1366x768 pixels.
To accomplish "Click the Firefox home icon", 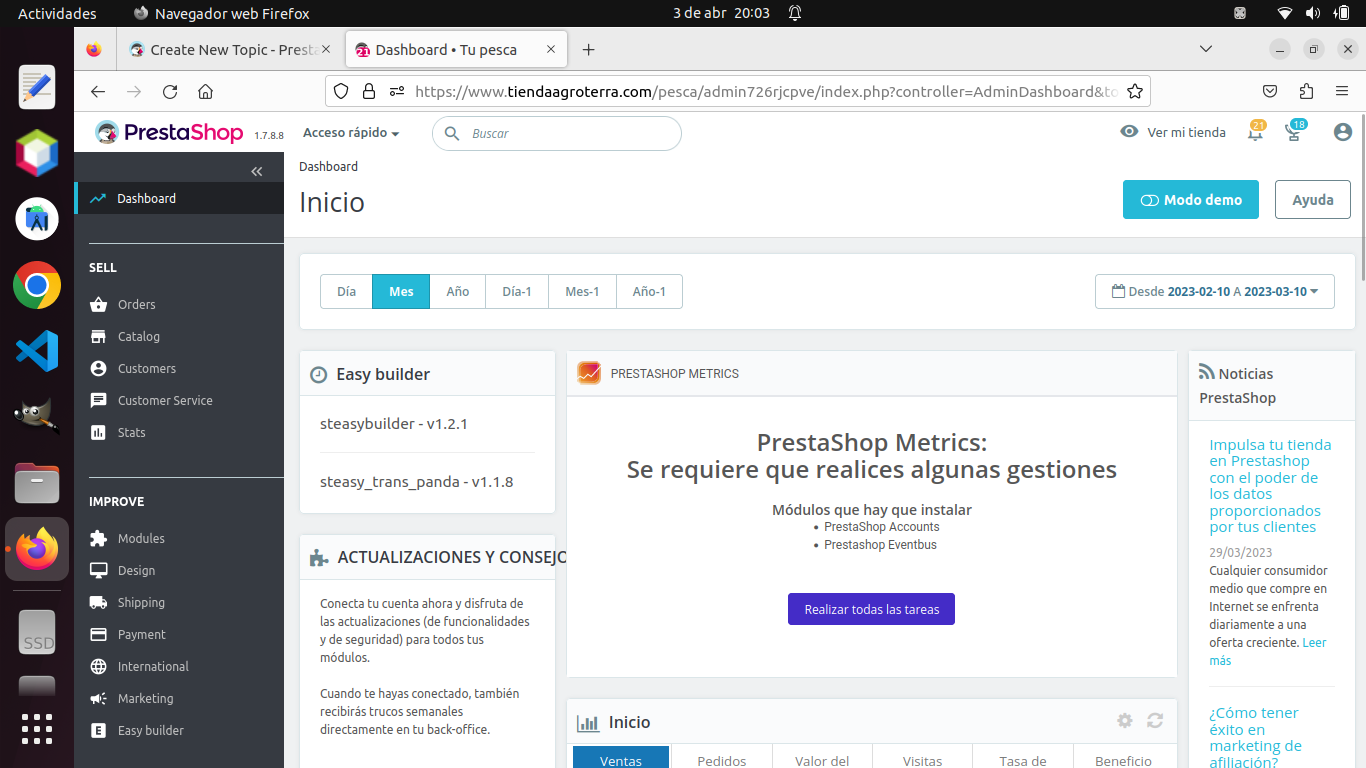I will point(205,91).
